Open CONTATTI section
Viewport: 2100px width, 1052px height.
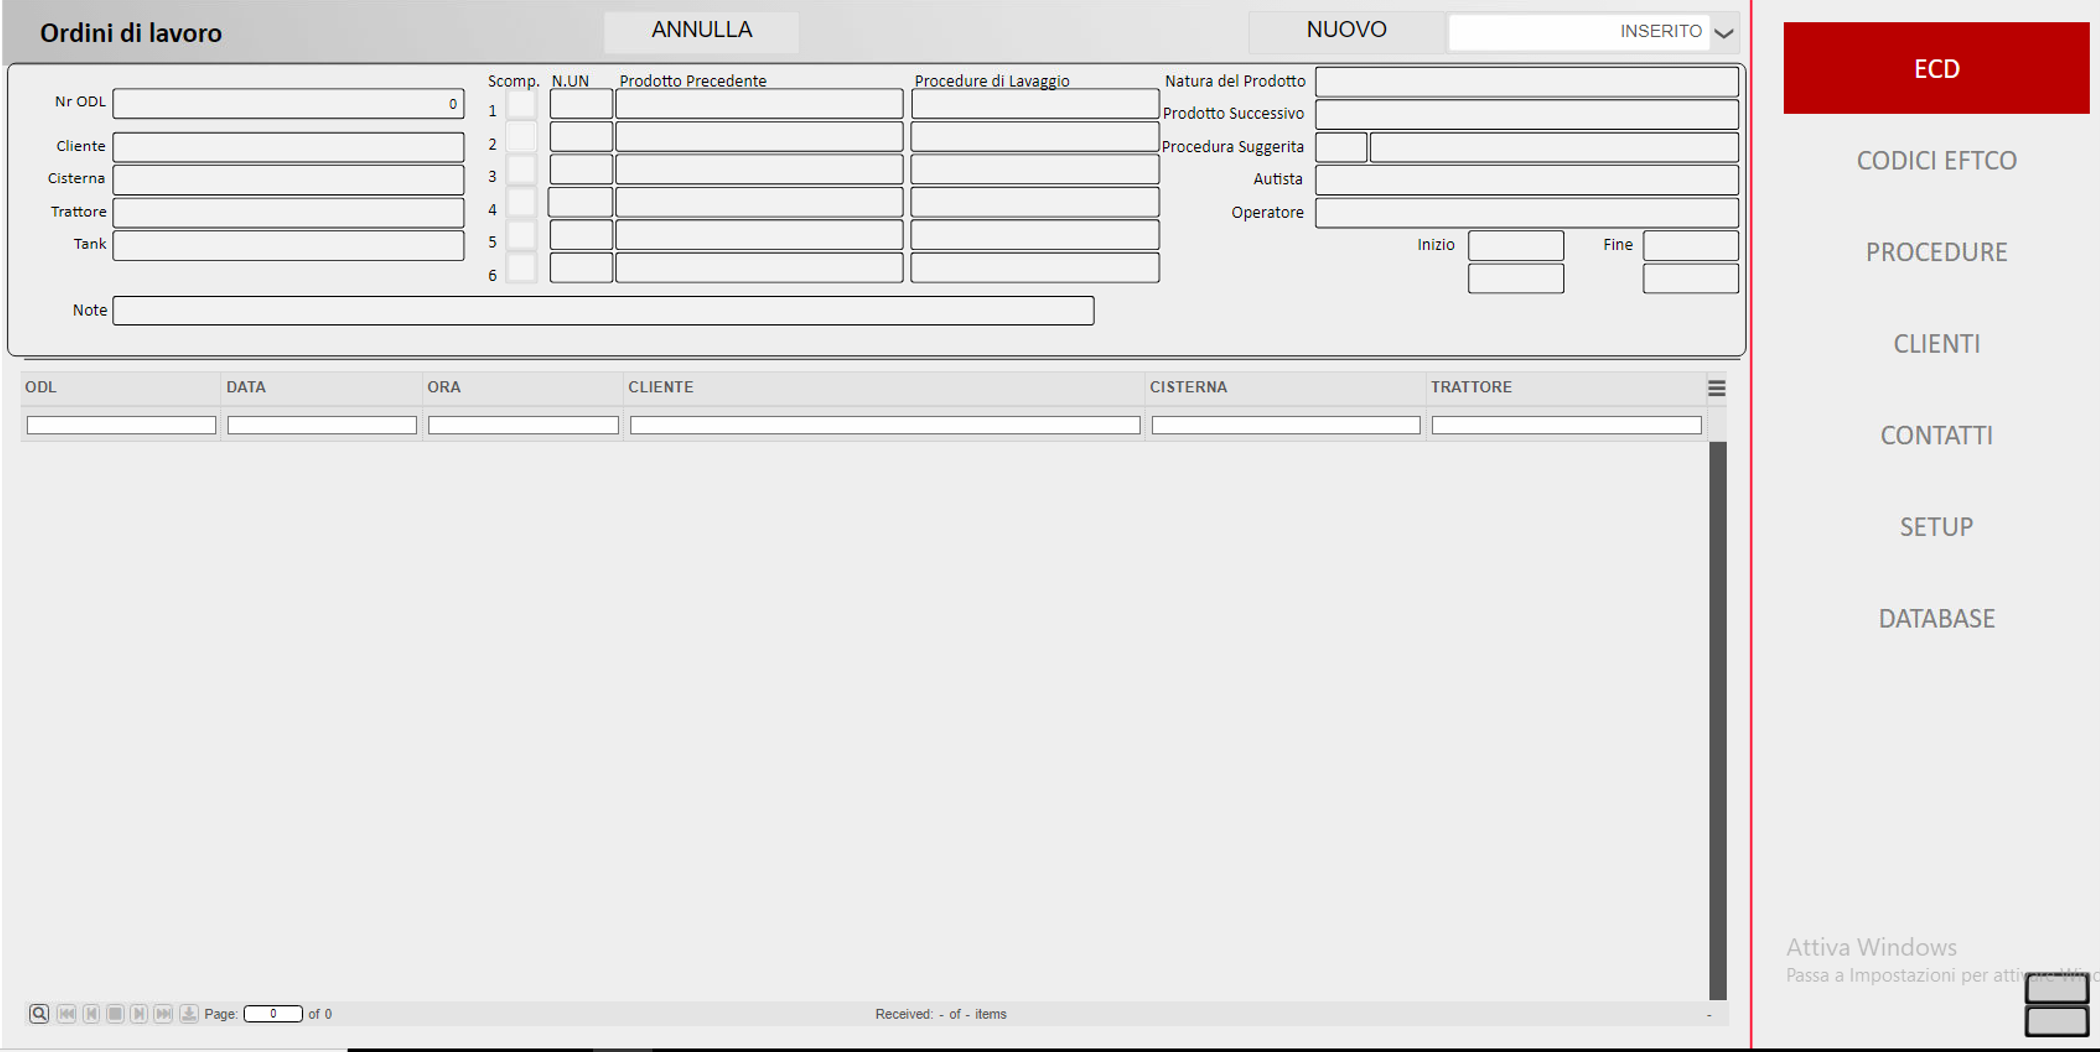click(1936, 435)
